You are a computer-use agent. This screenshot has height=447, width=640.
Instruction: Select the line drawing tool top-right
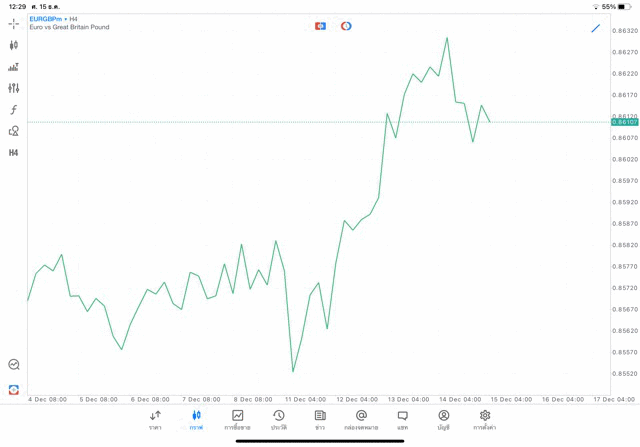(596, 28)
